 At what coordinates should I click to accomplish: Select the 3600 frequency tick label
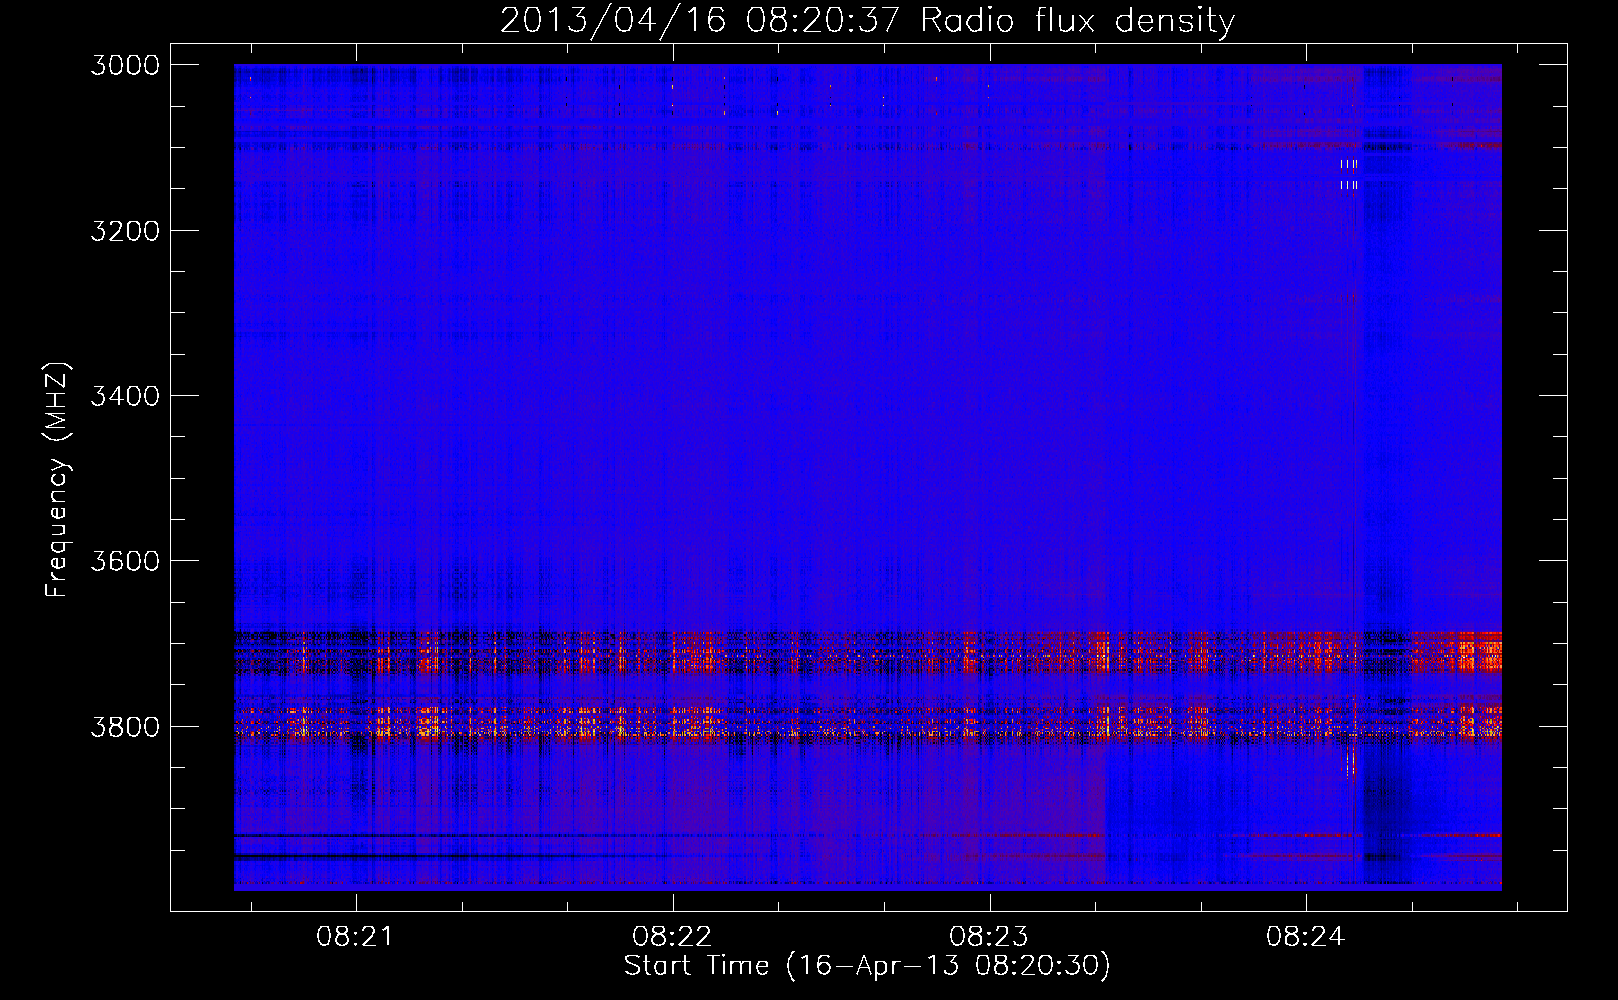125,561
